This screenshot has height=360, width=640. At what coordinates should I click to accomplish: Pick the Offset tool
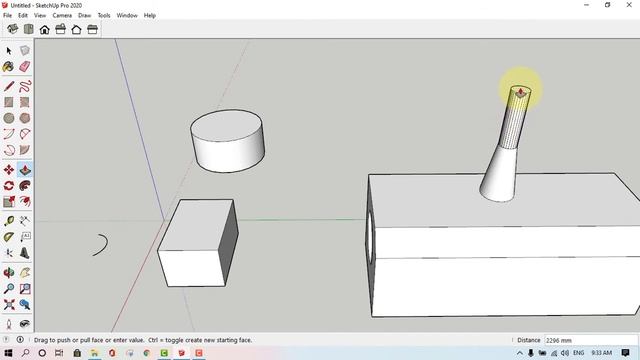click(x=25, y=202)
